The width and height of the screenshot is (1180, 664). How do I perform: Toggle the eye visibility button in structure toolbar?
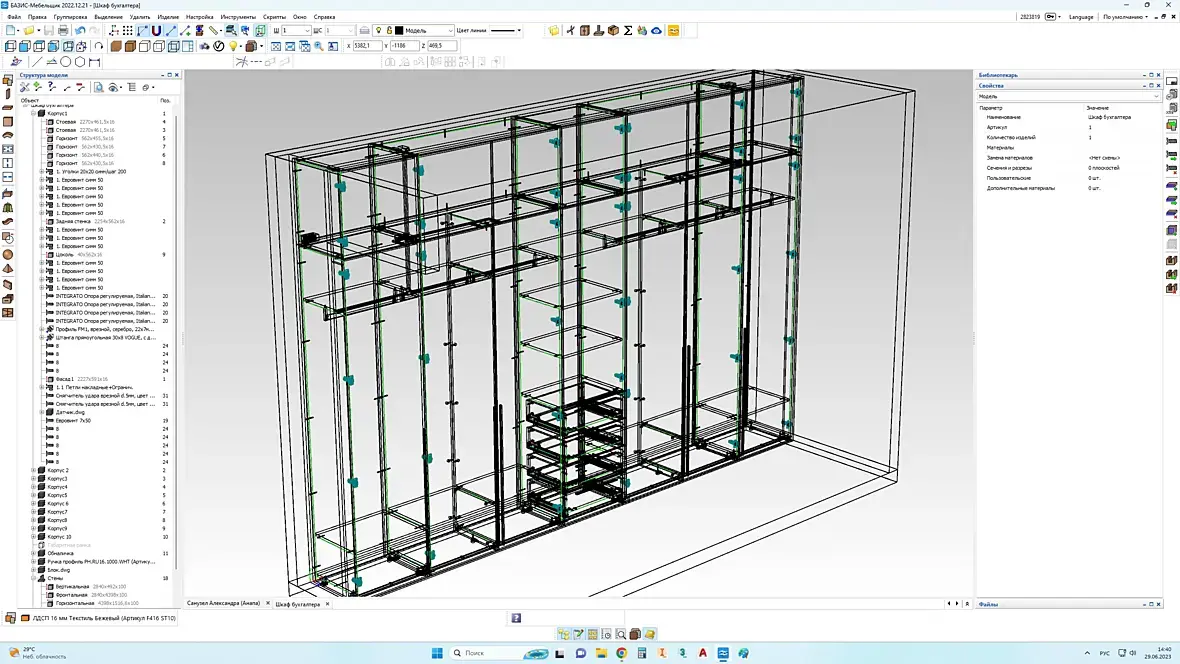[x=114, y=87]
